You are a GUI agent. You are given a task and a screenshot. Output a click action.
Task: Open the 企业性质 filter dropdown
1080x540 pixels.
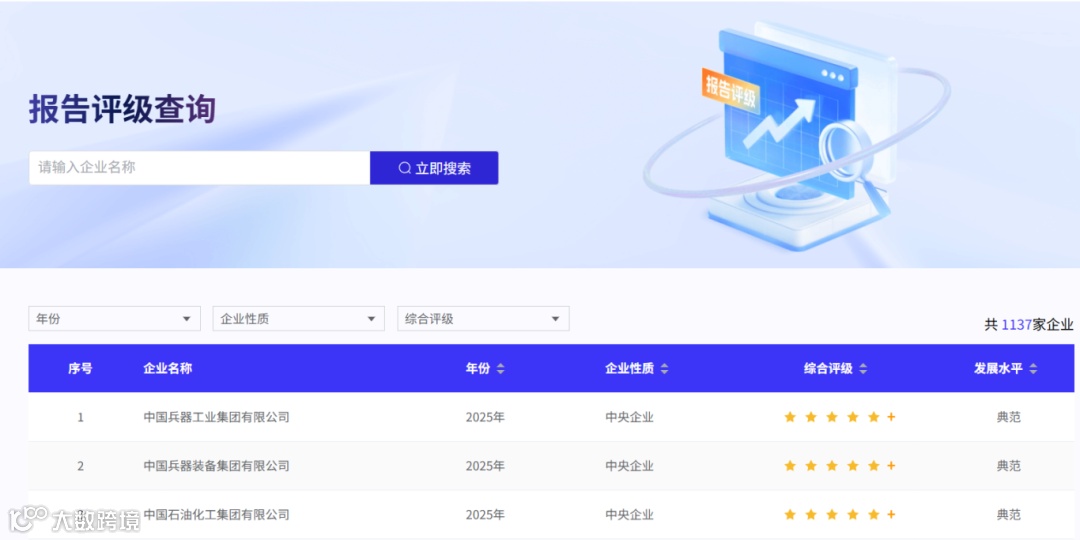coord(299,319)
